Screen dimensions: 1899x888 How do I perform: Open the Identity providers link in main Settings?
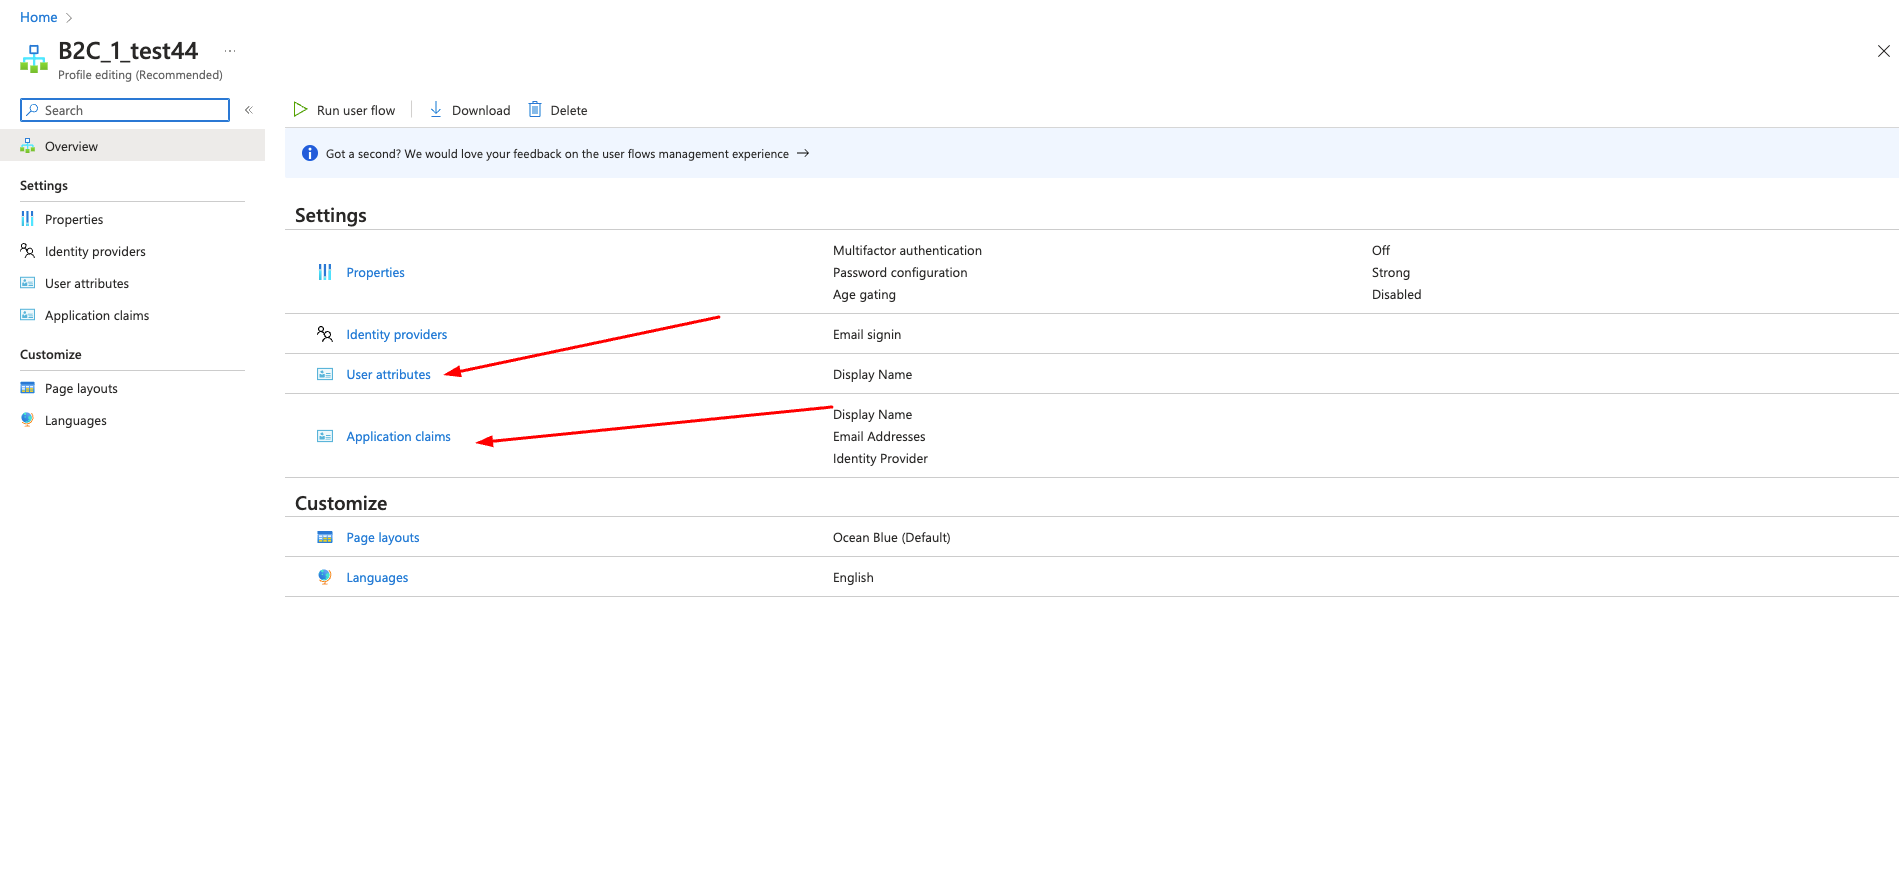(x=397, y=334)
